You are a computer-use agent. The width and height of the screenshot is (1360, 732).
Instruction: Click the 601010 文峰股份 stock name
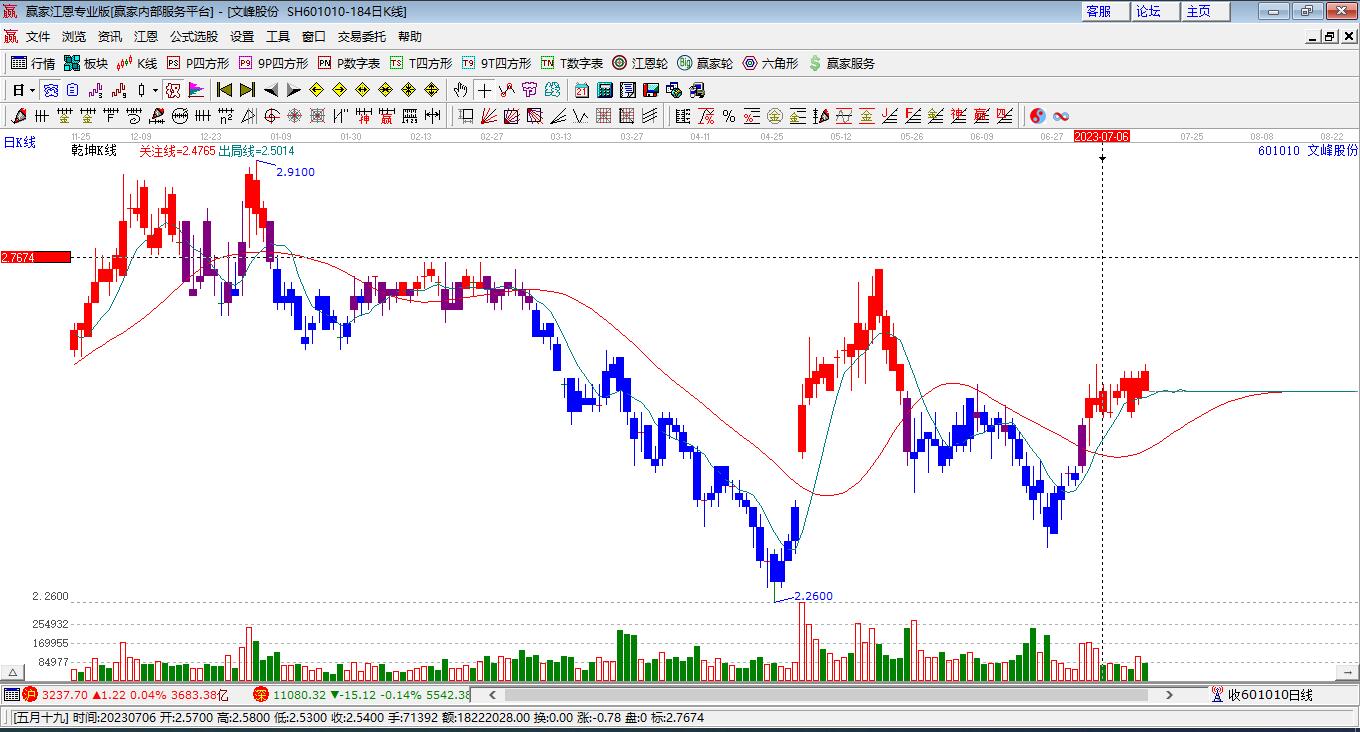tap(1308, 151)
